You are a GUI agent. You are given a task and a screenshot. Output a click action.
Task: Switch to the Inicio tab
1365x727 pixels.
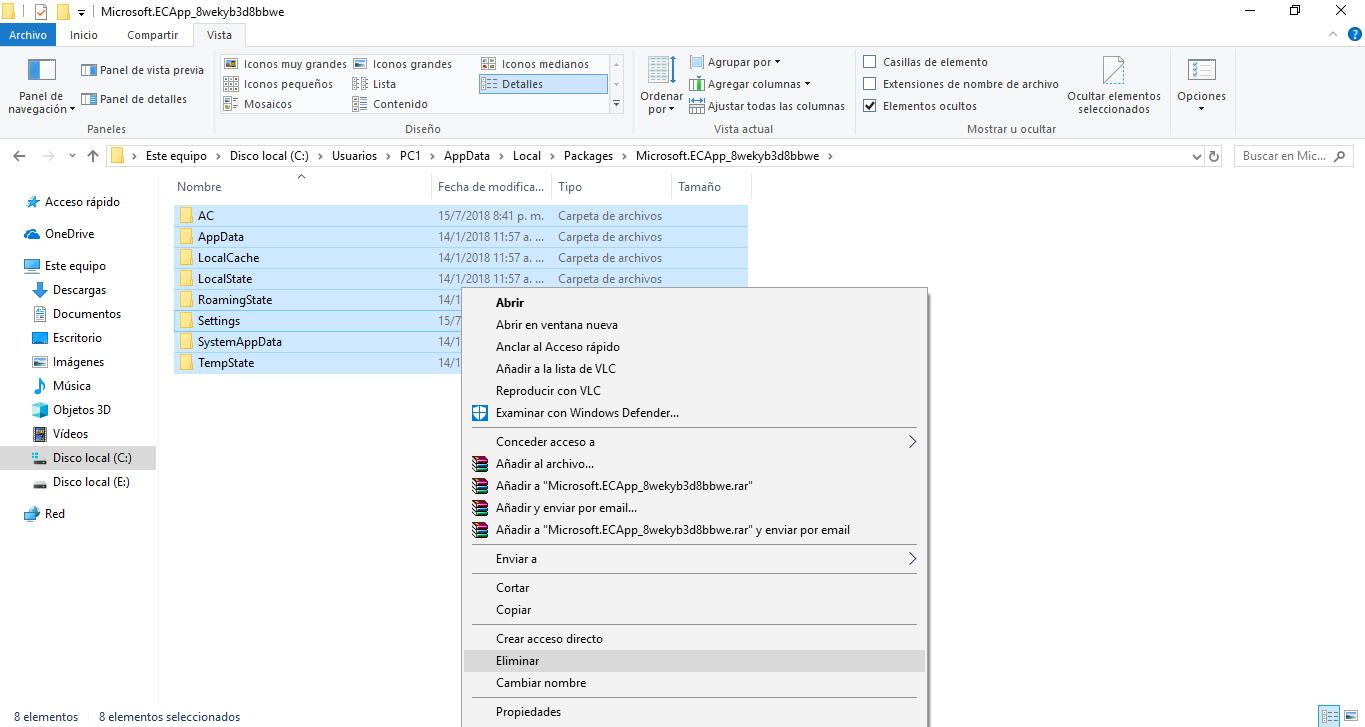click(x=84, y=35)
